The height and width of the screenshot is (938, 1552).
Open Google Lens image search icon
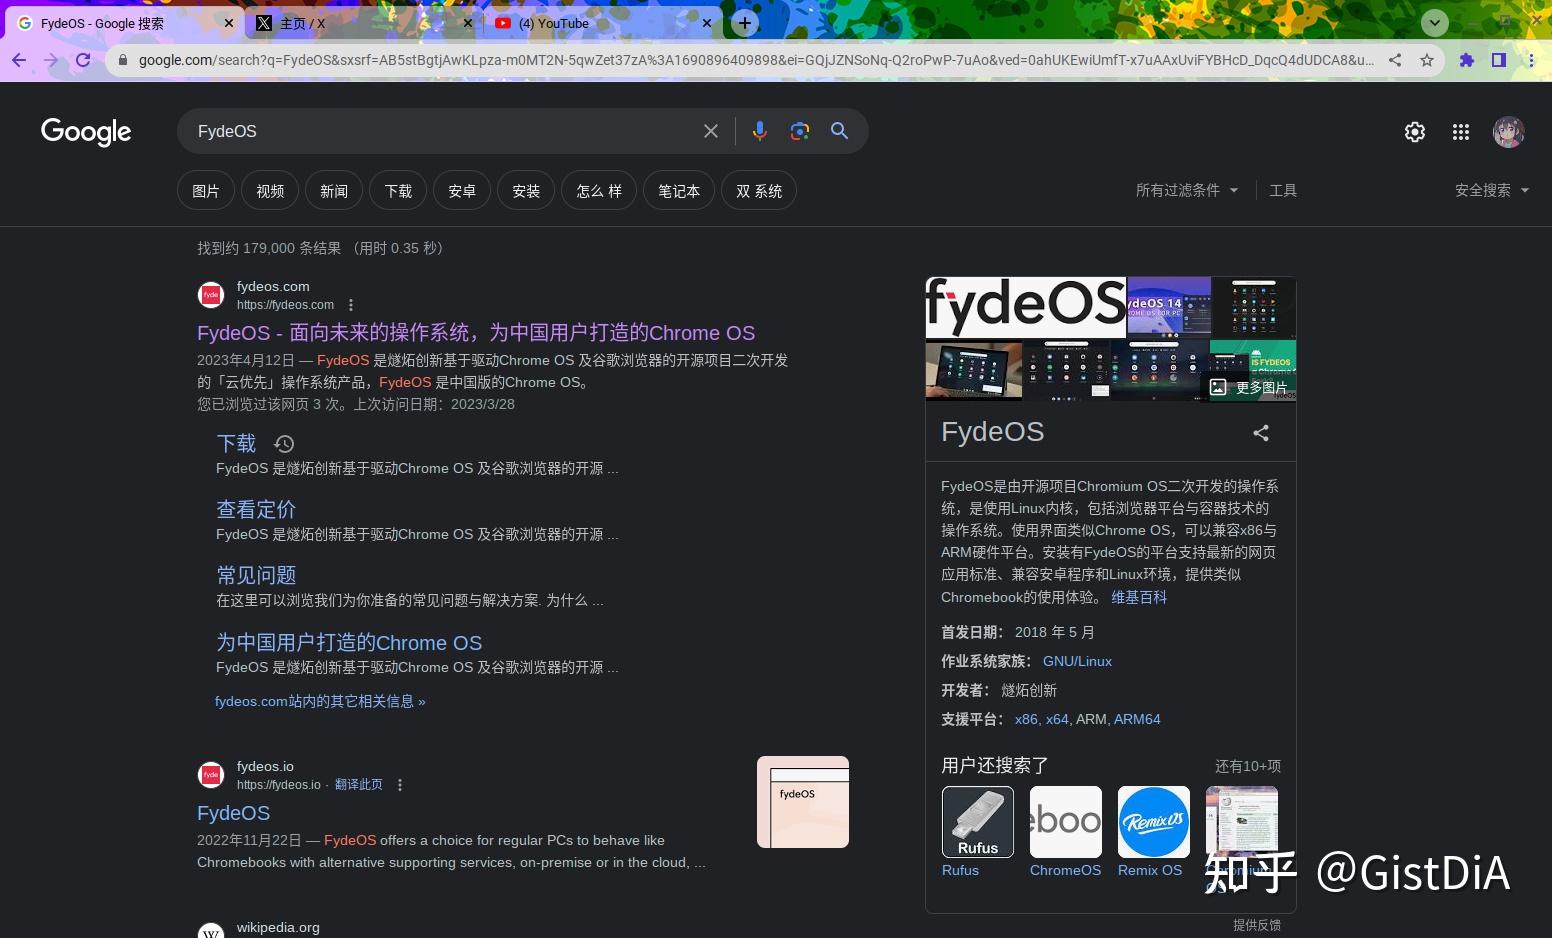799,131
